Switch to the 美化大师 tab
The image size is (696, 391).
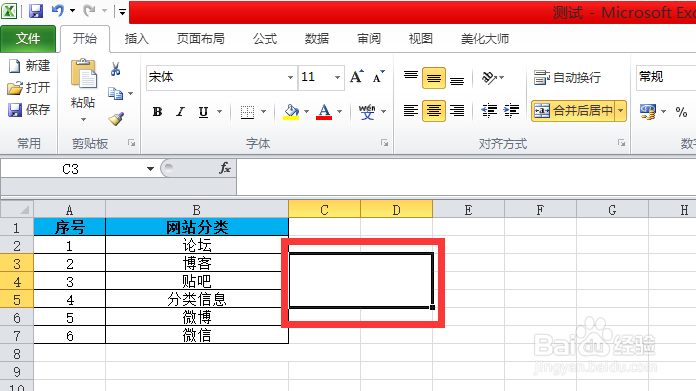point(485,39)
